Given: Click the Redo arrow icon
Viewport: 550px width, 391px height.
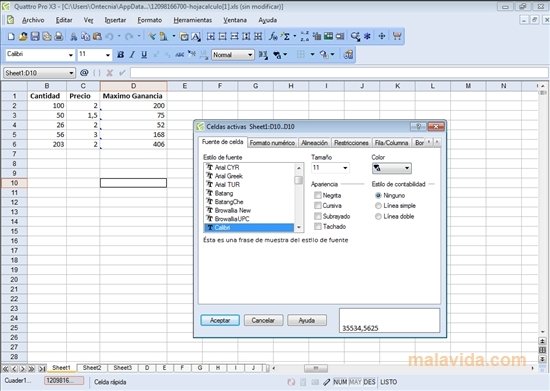Looking at the screenshot, I should point(129,36).
